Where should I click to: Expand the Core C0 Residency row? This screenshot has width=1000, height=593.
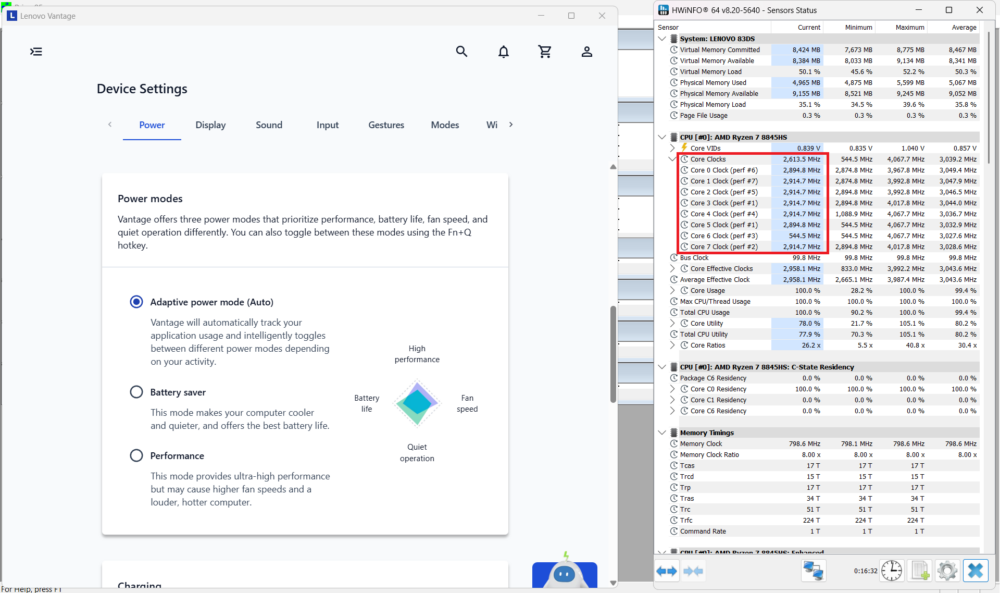tap(673, 389)
